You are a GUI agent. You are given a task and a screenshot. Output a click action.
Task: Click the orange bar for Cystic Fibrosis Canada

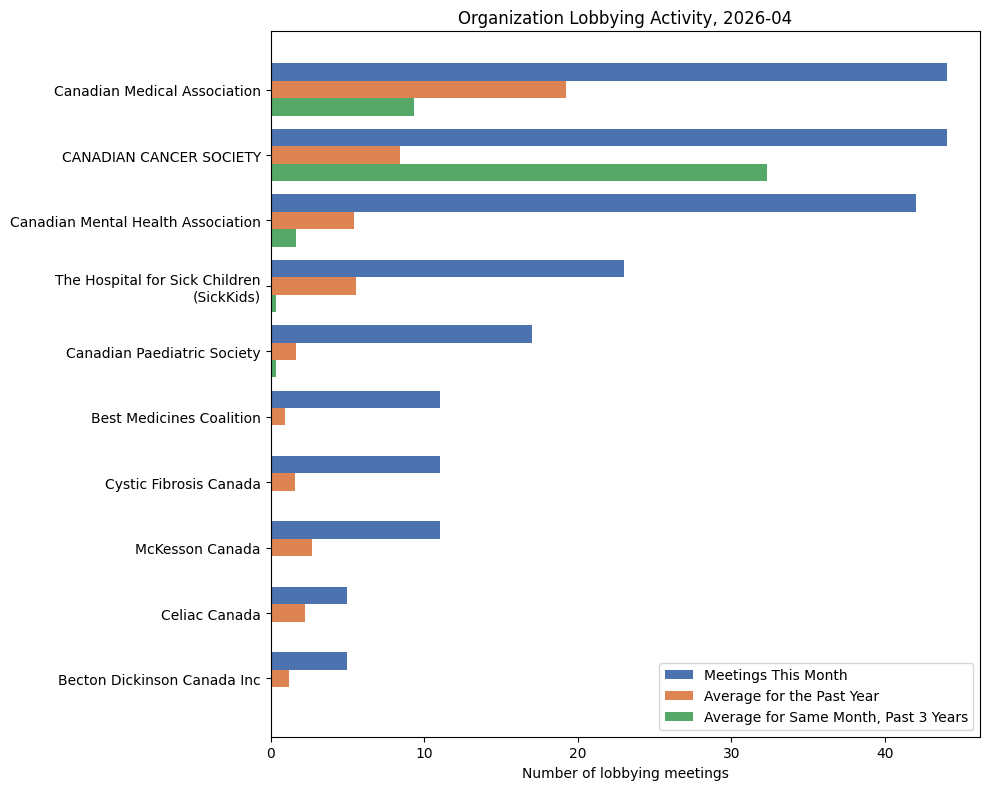click(x=283, y=482)
